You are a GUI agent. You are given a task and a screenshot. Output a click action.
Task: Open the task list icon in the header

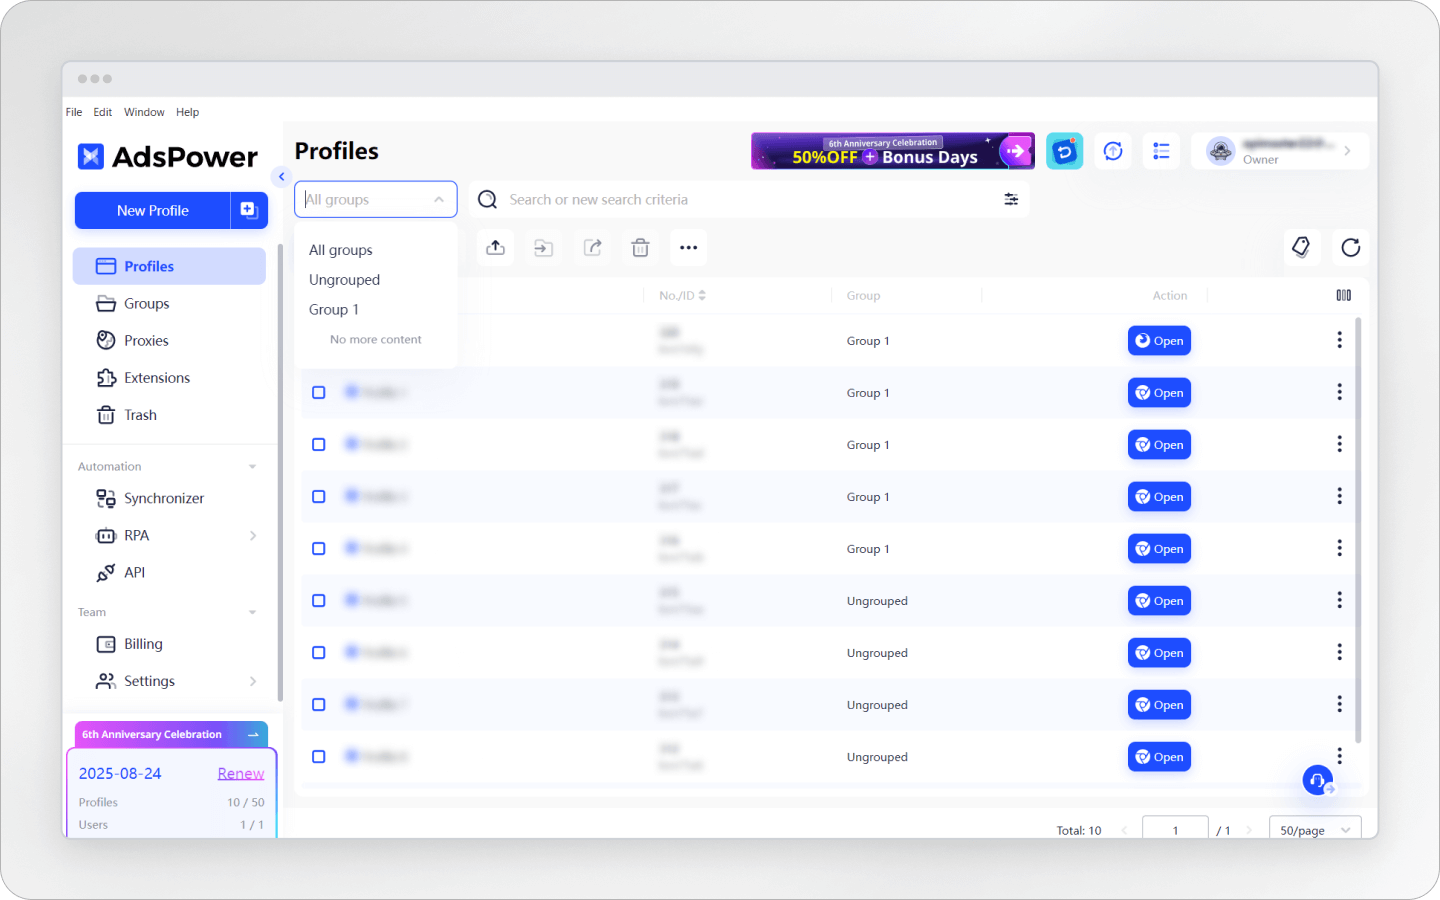[1161, 151]
